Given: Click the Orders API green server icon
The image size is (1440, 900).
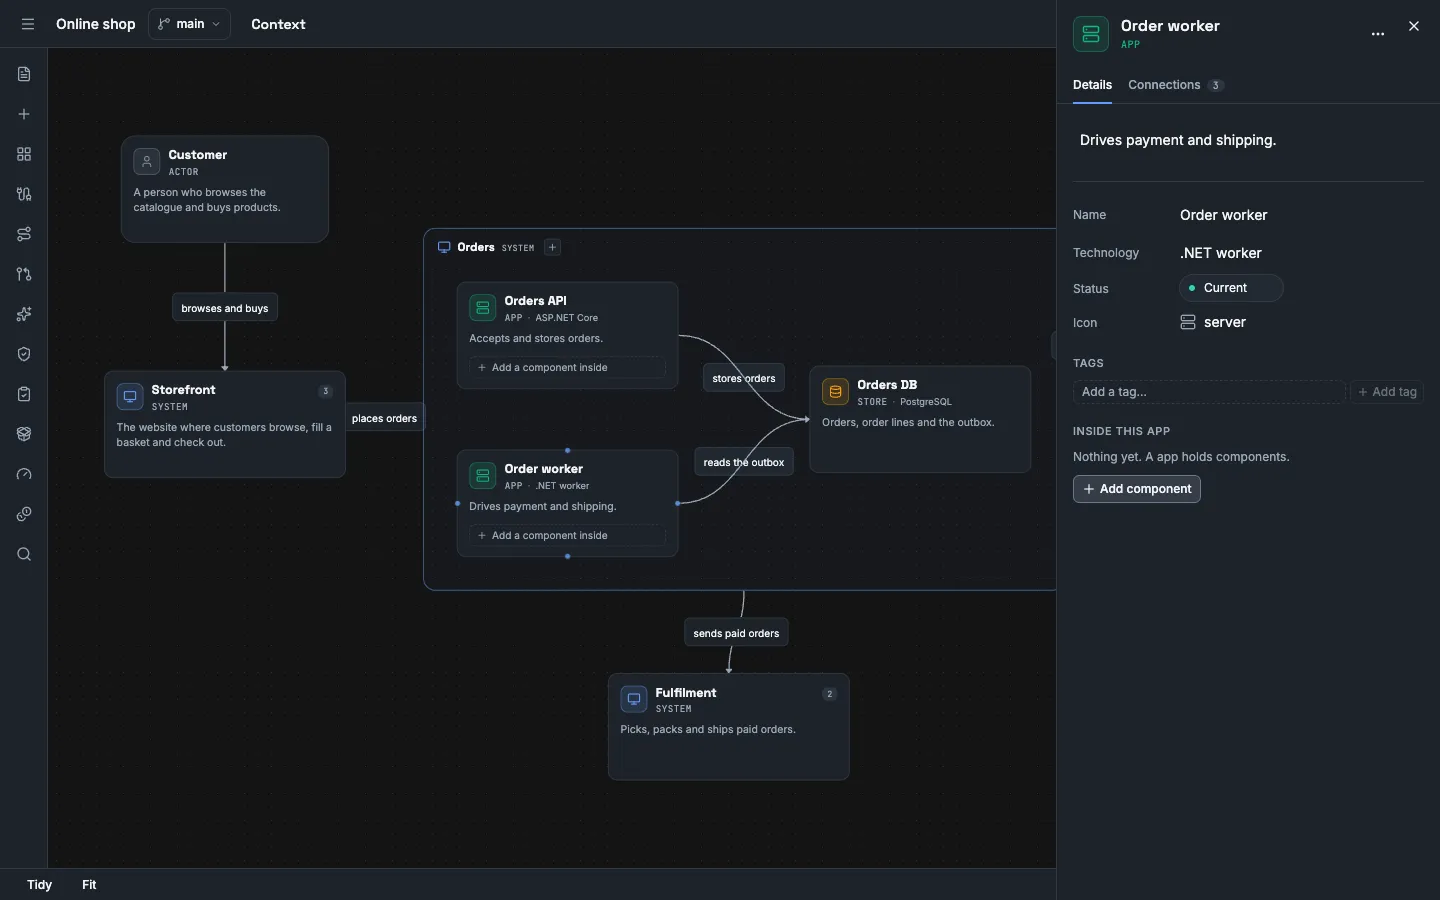Looking at the screenshot, I should pyautogui.click(x=483, y=308).
